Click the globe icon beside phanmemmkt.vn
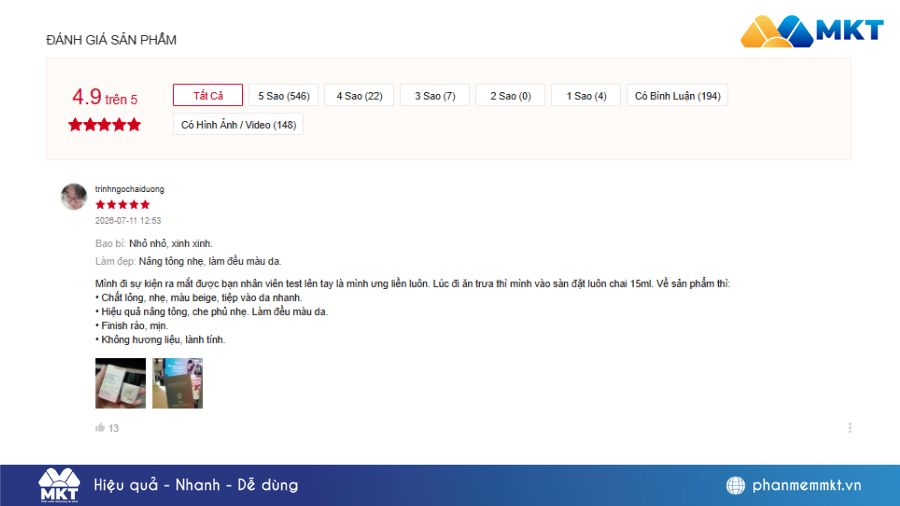 (735, 485)
